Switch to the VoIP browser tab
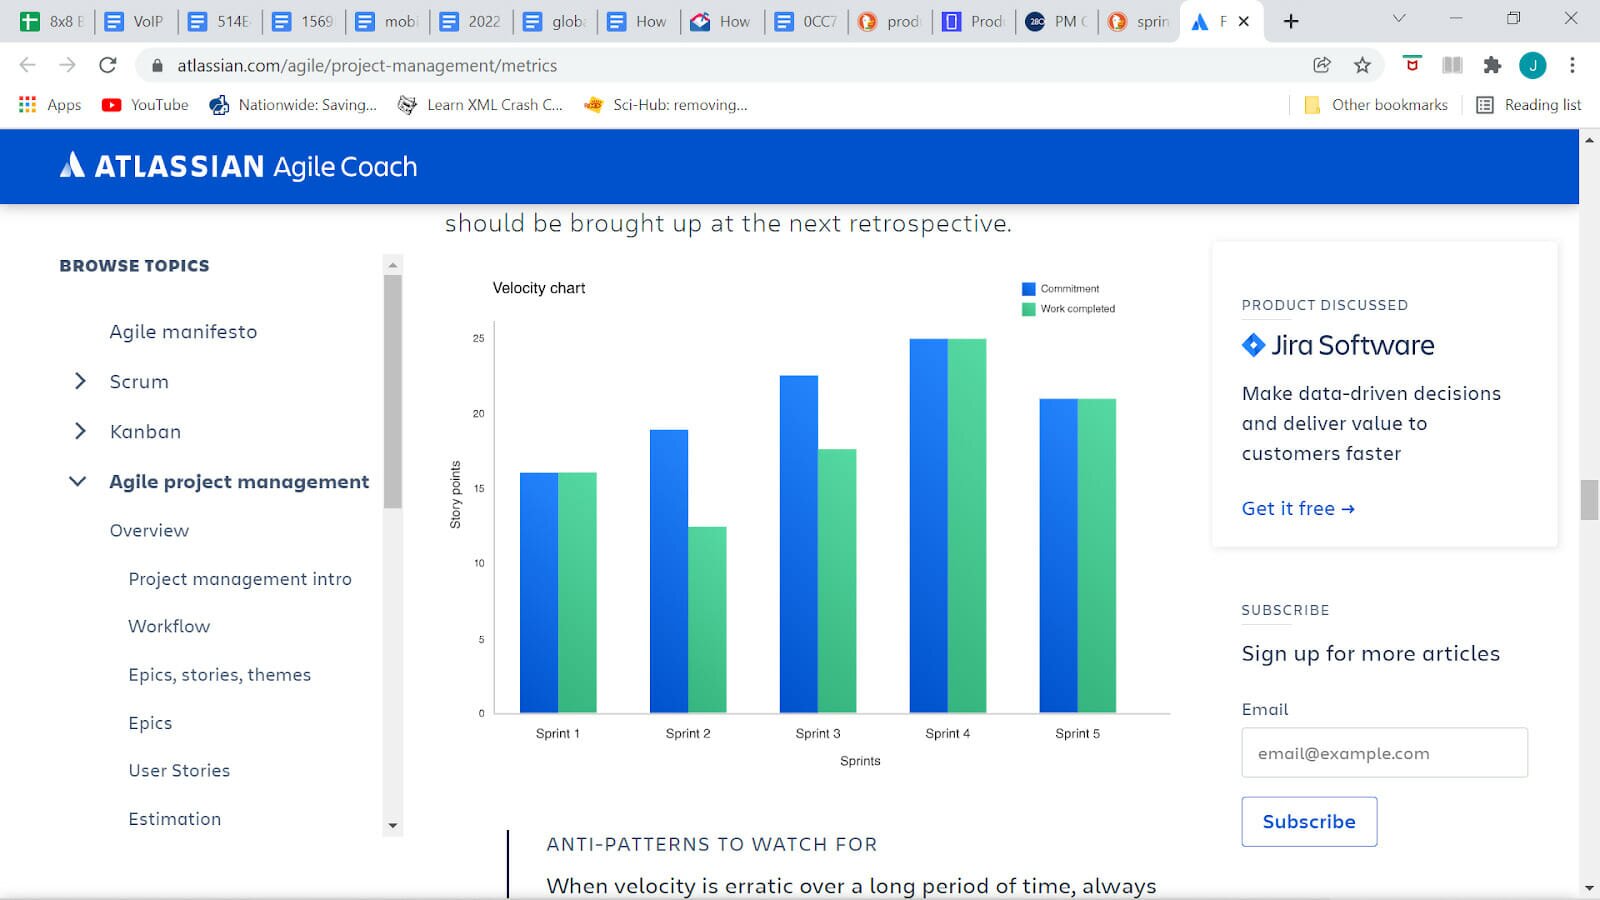Viewport: 1600px width, 900px height. pos(135,21)
